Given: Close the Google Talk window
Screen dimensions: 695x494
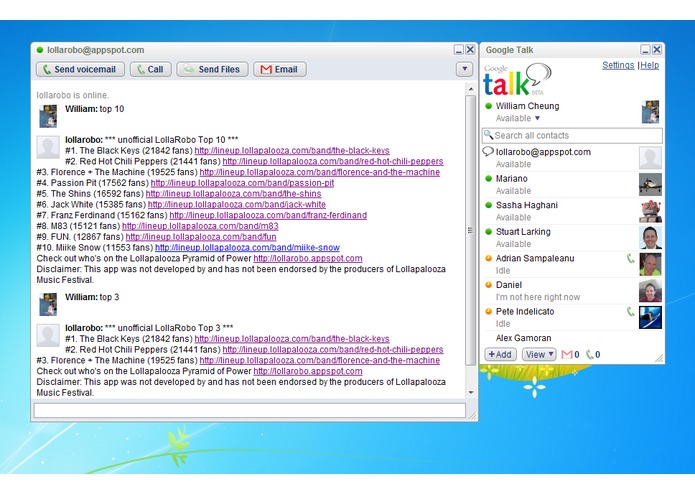Looking at the screenshot, I should pos(657,50).
